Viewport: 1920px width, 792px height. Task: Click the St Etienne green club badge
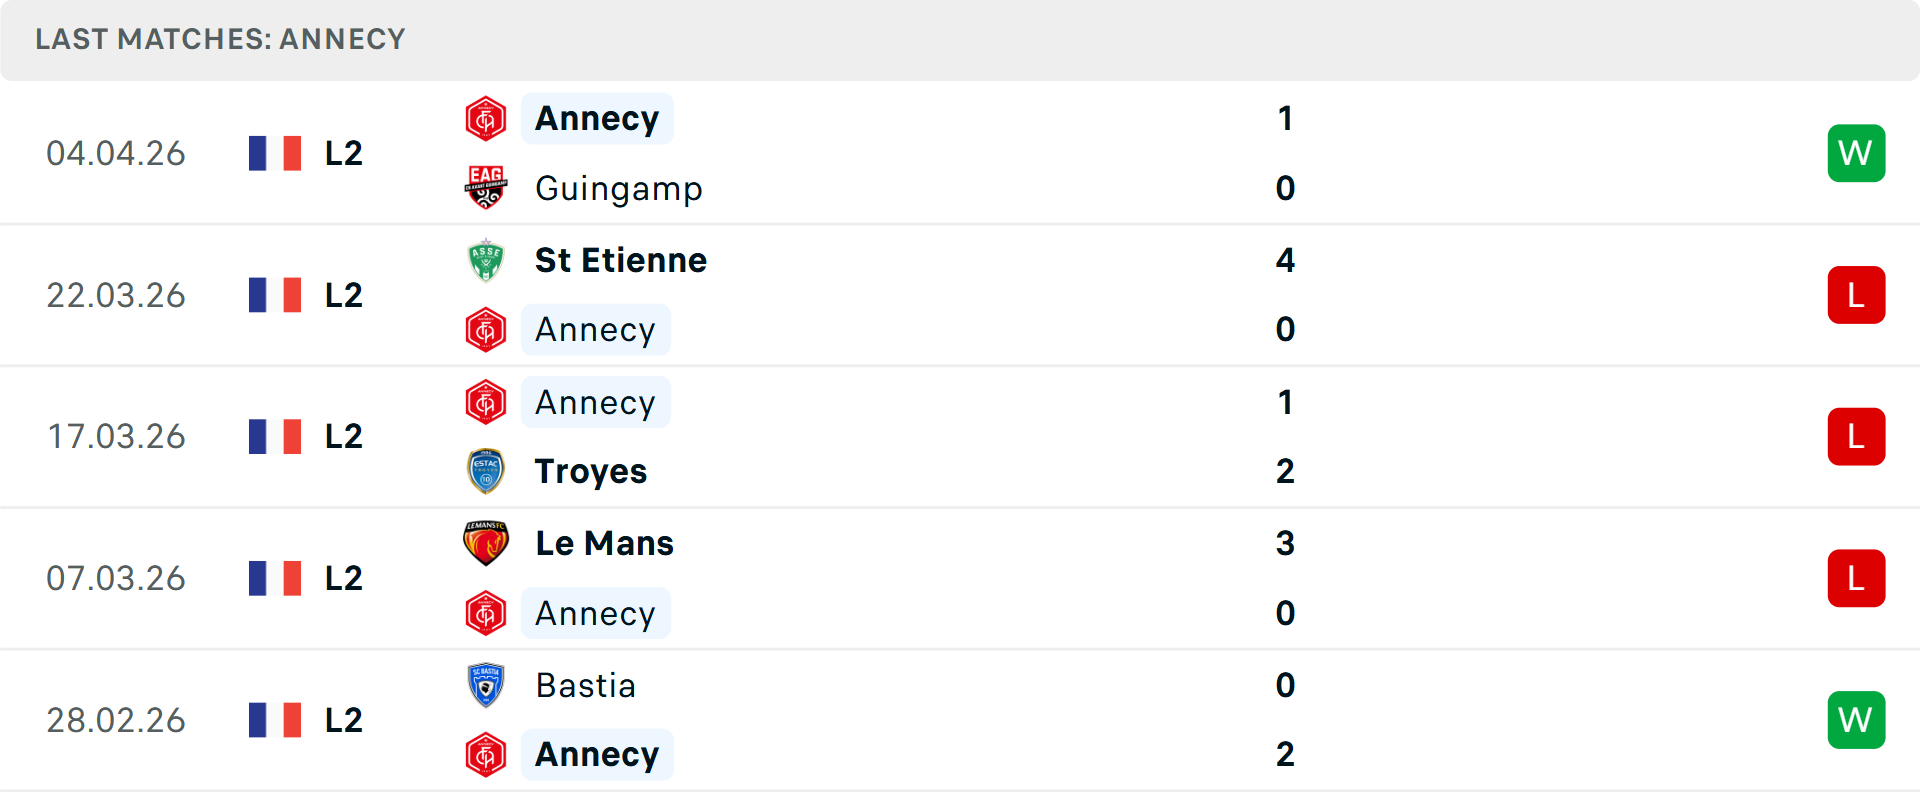click(486, 260)
